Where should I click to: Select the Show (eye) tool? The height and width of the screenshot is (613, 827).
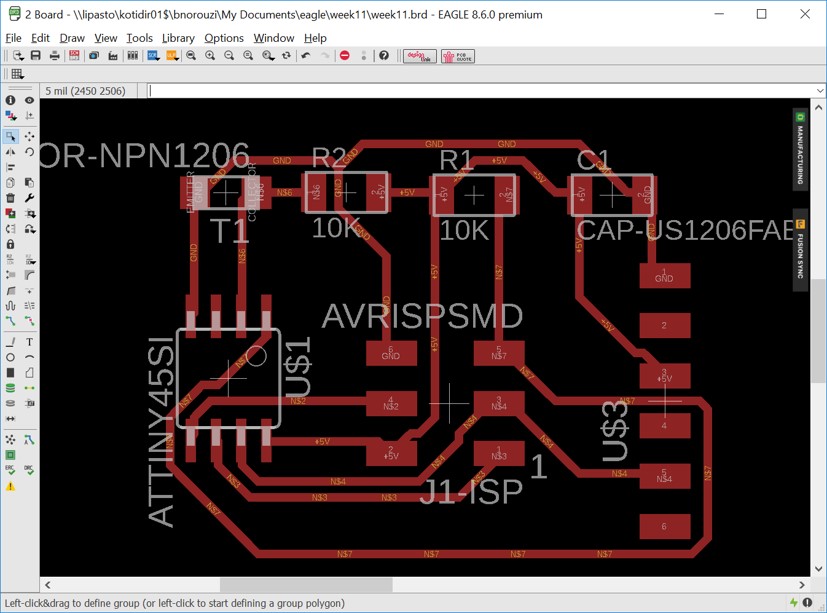coord(30,100)
